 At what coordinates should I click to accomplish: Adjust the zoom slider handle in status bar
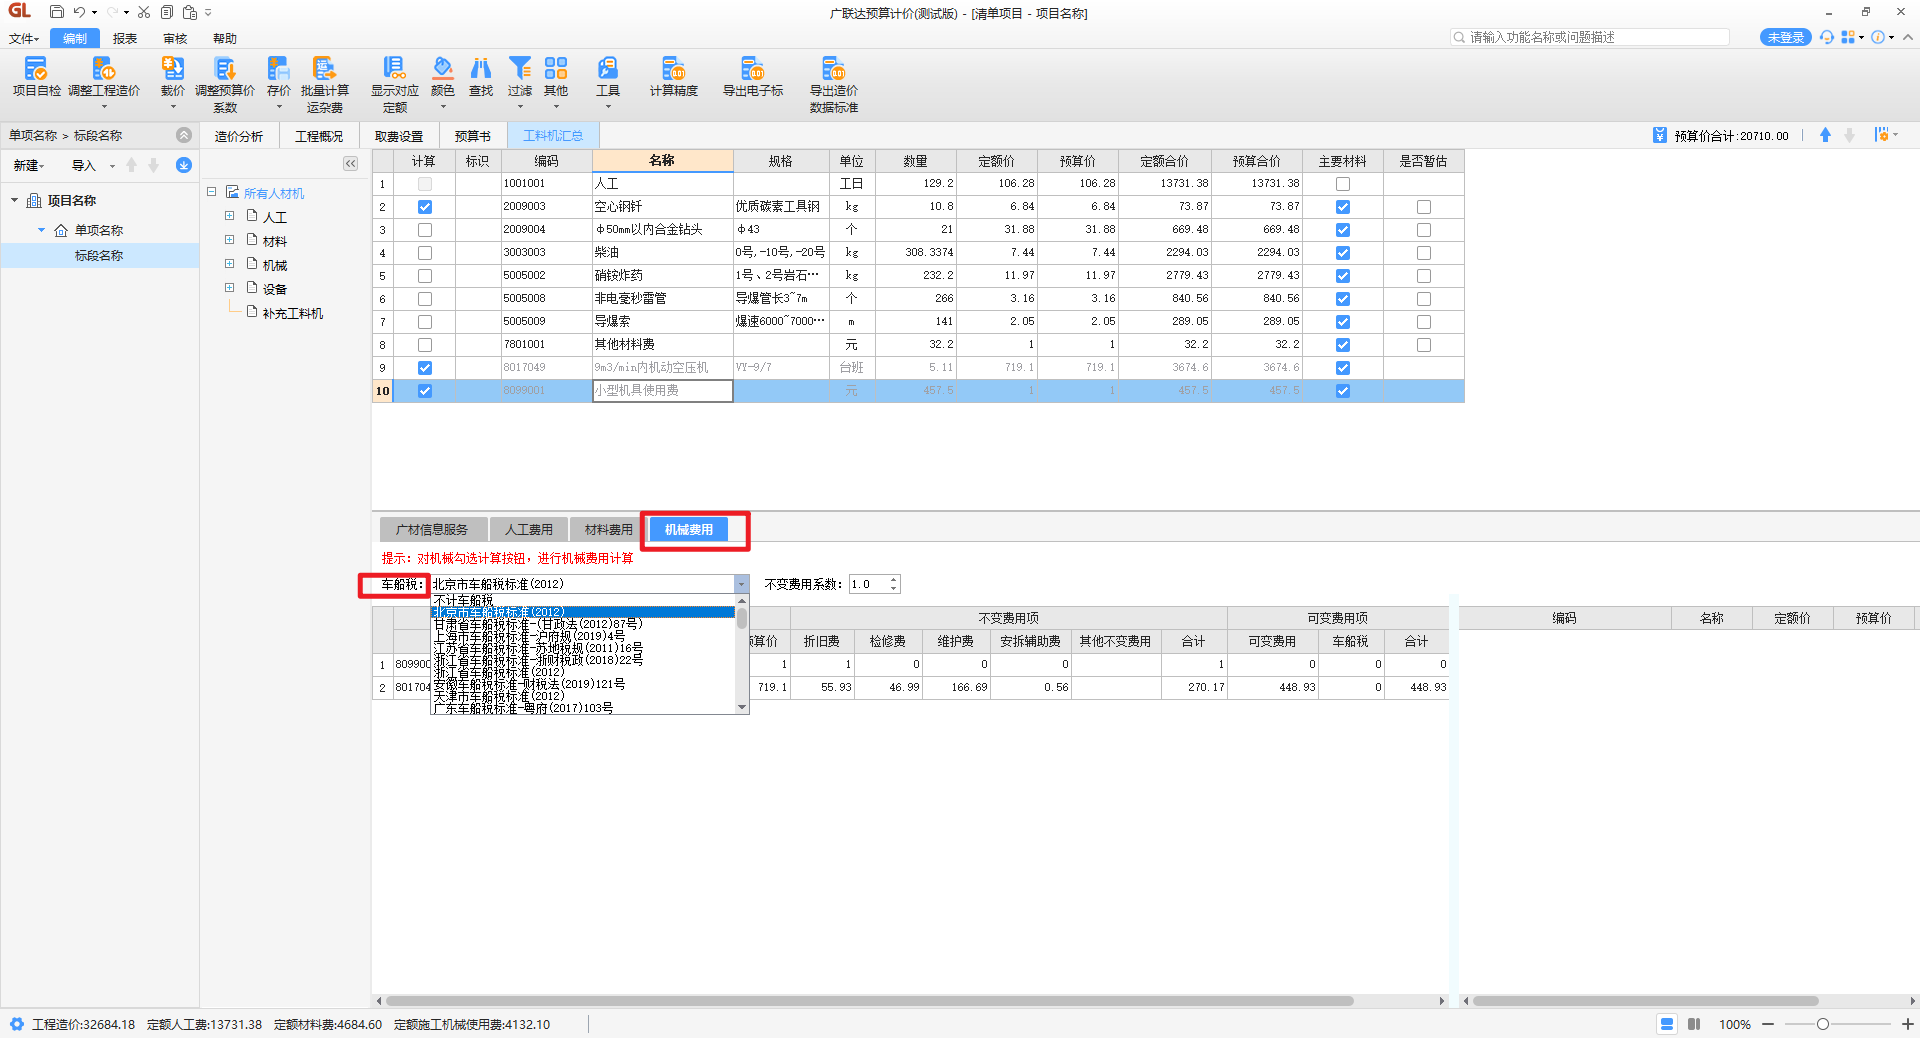[x=1823, y=1024]
